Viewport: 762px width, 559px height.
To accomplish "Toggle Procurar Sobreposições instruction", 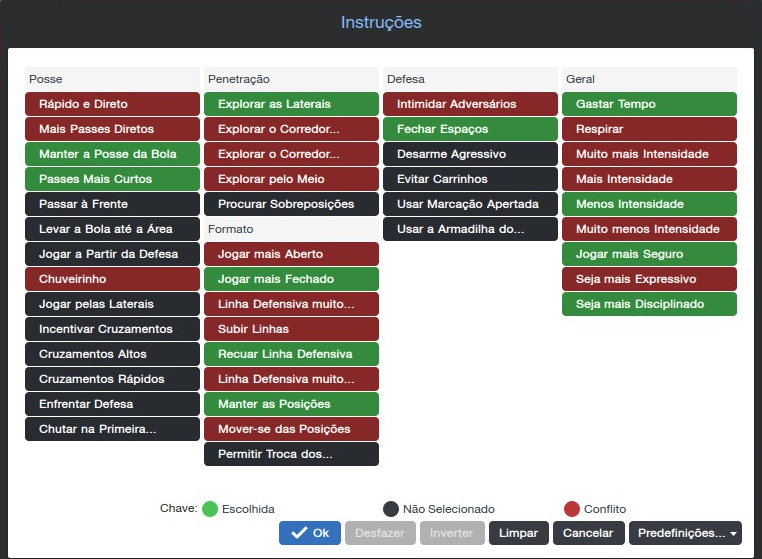I will click(x=291, y=204).
